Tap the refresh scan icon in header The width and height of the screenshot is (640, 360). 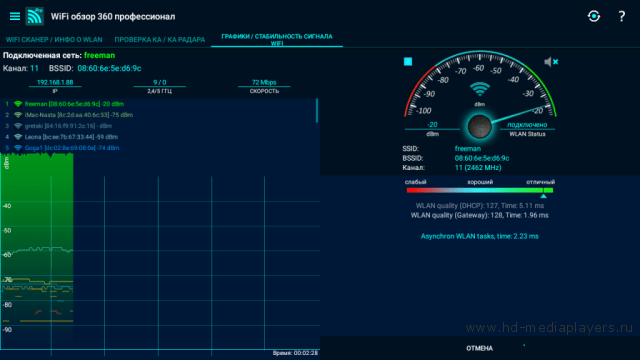tap(594, 16)
